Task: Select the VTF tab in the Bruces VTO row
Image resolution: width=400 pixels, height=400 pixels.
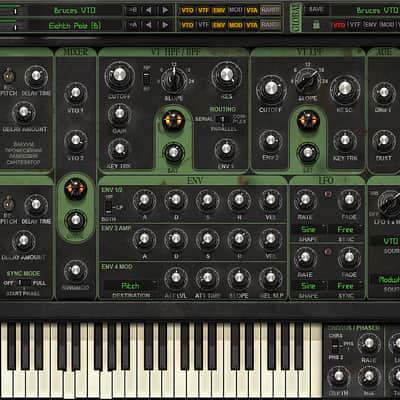Action: 203,10
